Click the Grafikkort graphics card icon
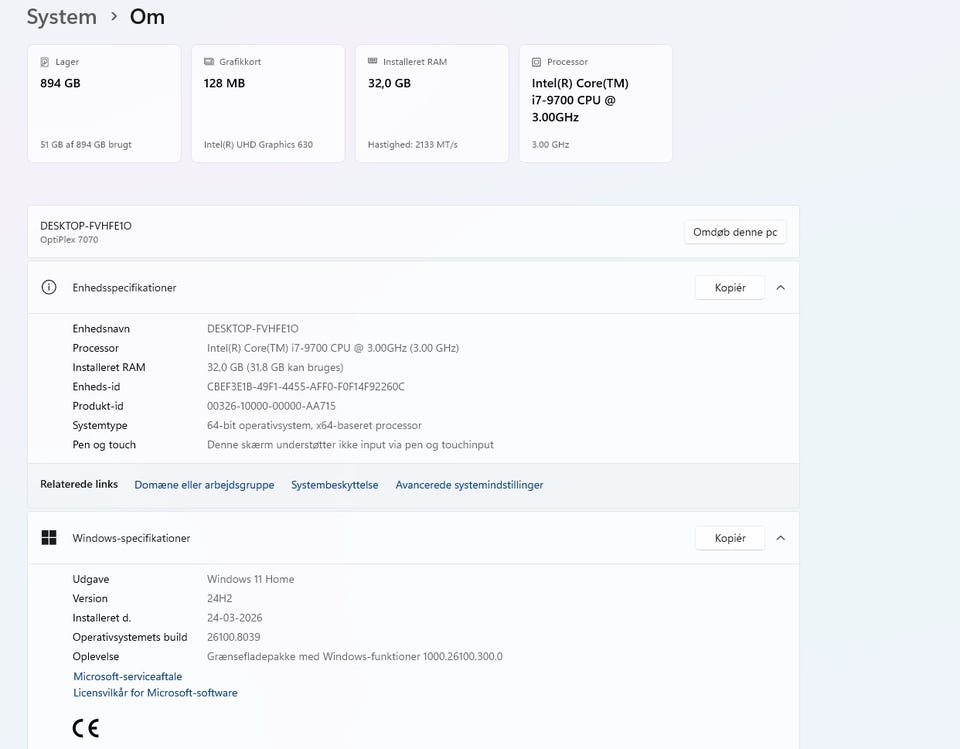The height and width of the screenshot is (749, 960). click(209, 62)
